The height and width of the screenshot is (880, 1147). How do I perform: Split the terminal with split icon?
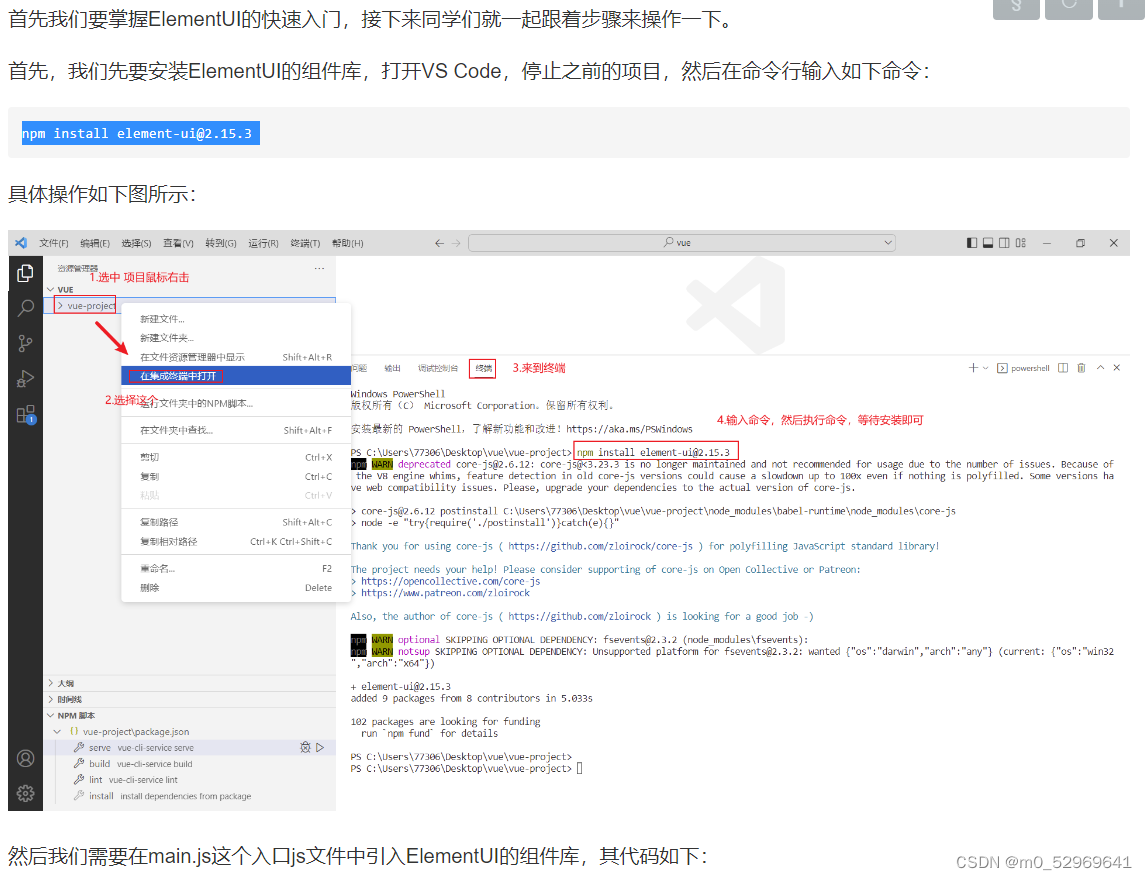(x=1063, y=368)
